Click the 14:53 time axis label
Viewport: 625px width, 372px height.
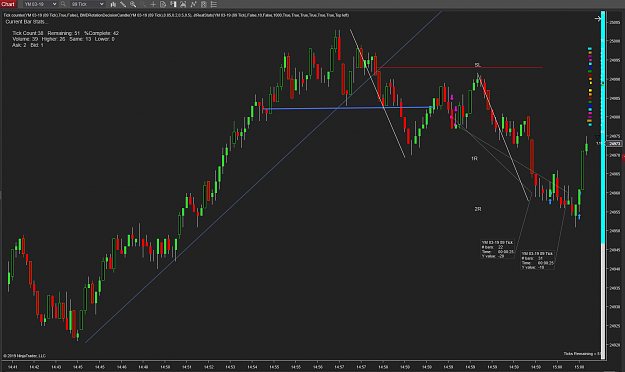point(230,367)
